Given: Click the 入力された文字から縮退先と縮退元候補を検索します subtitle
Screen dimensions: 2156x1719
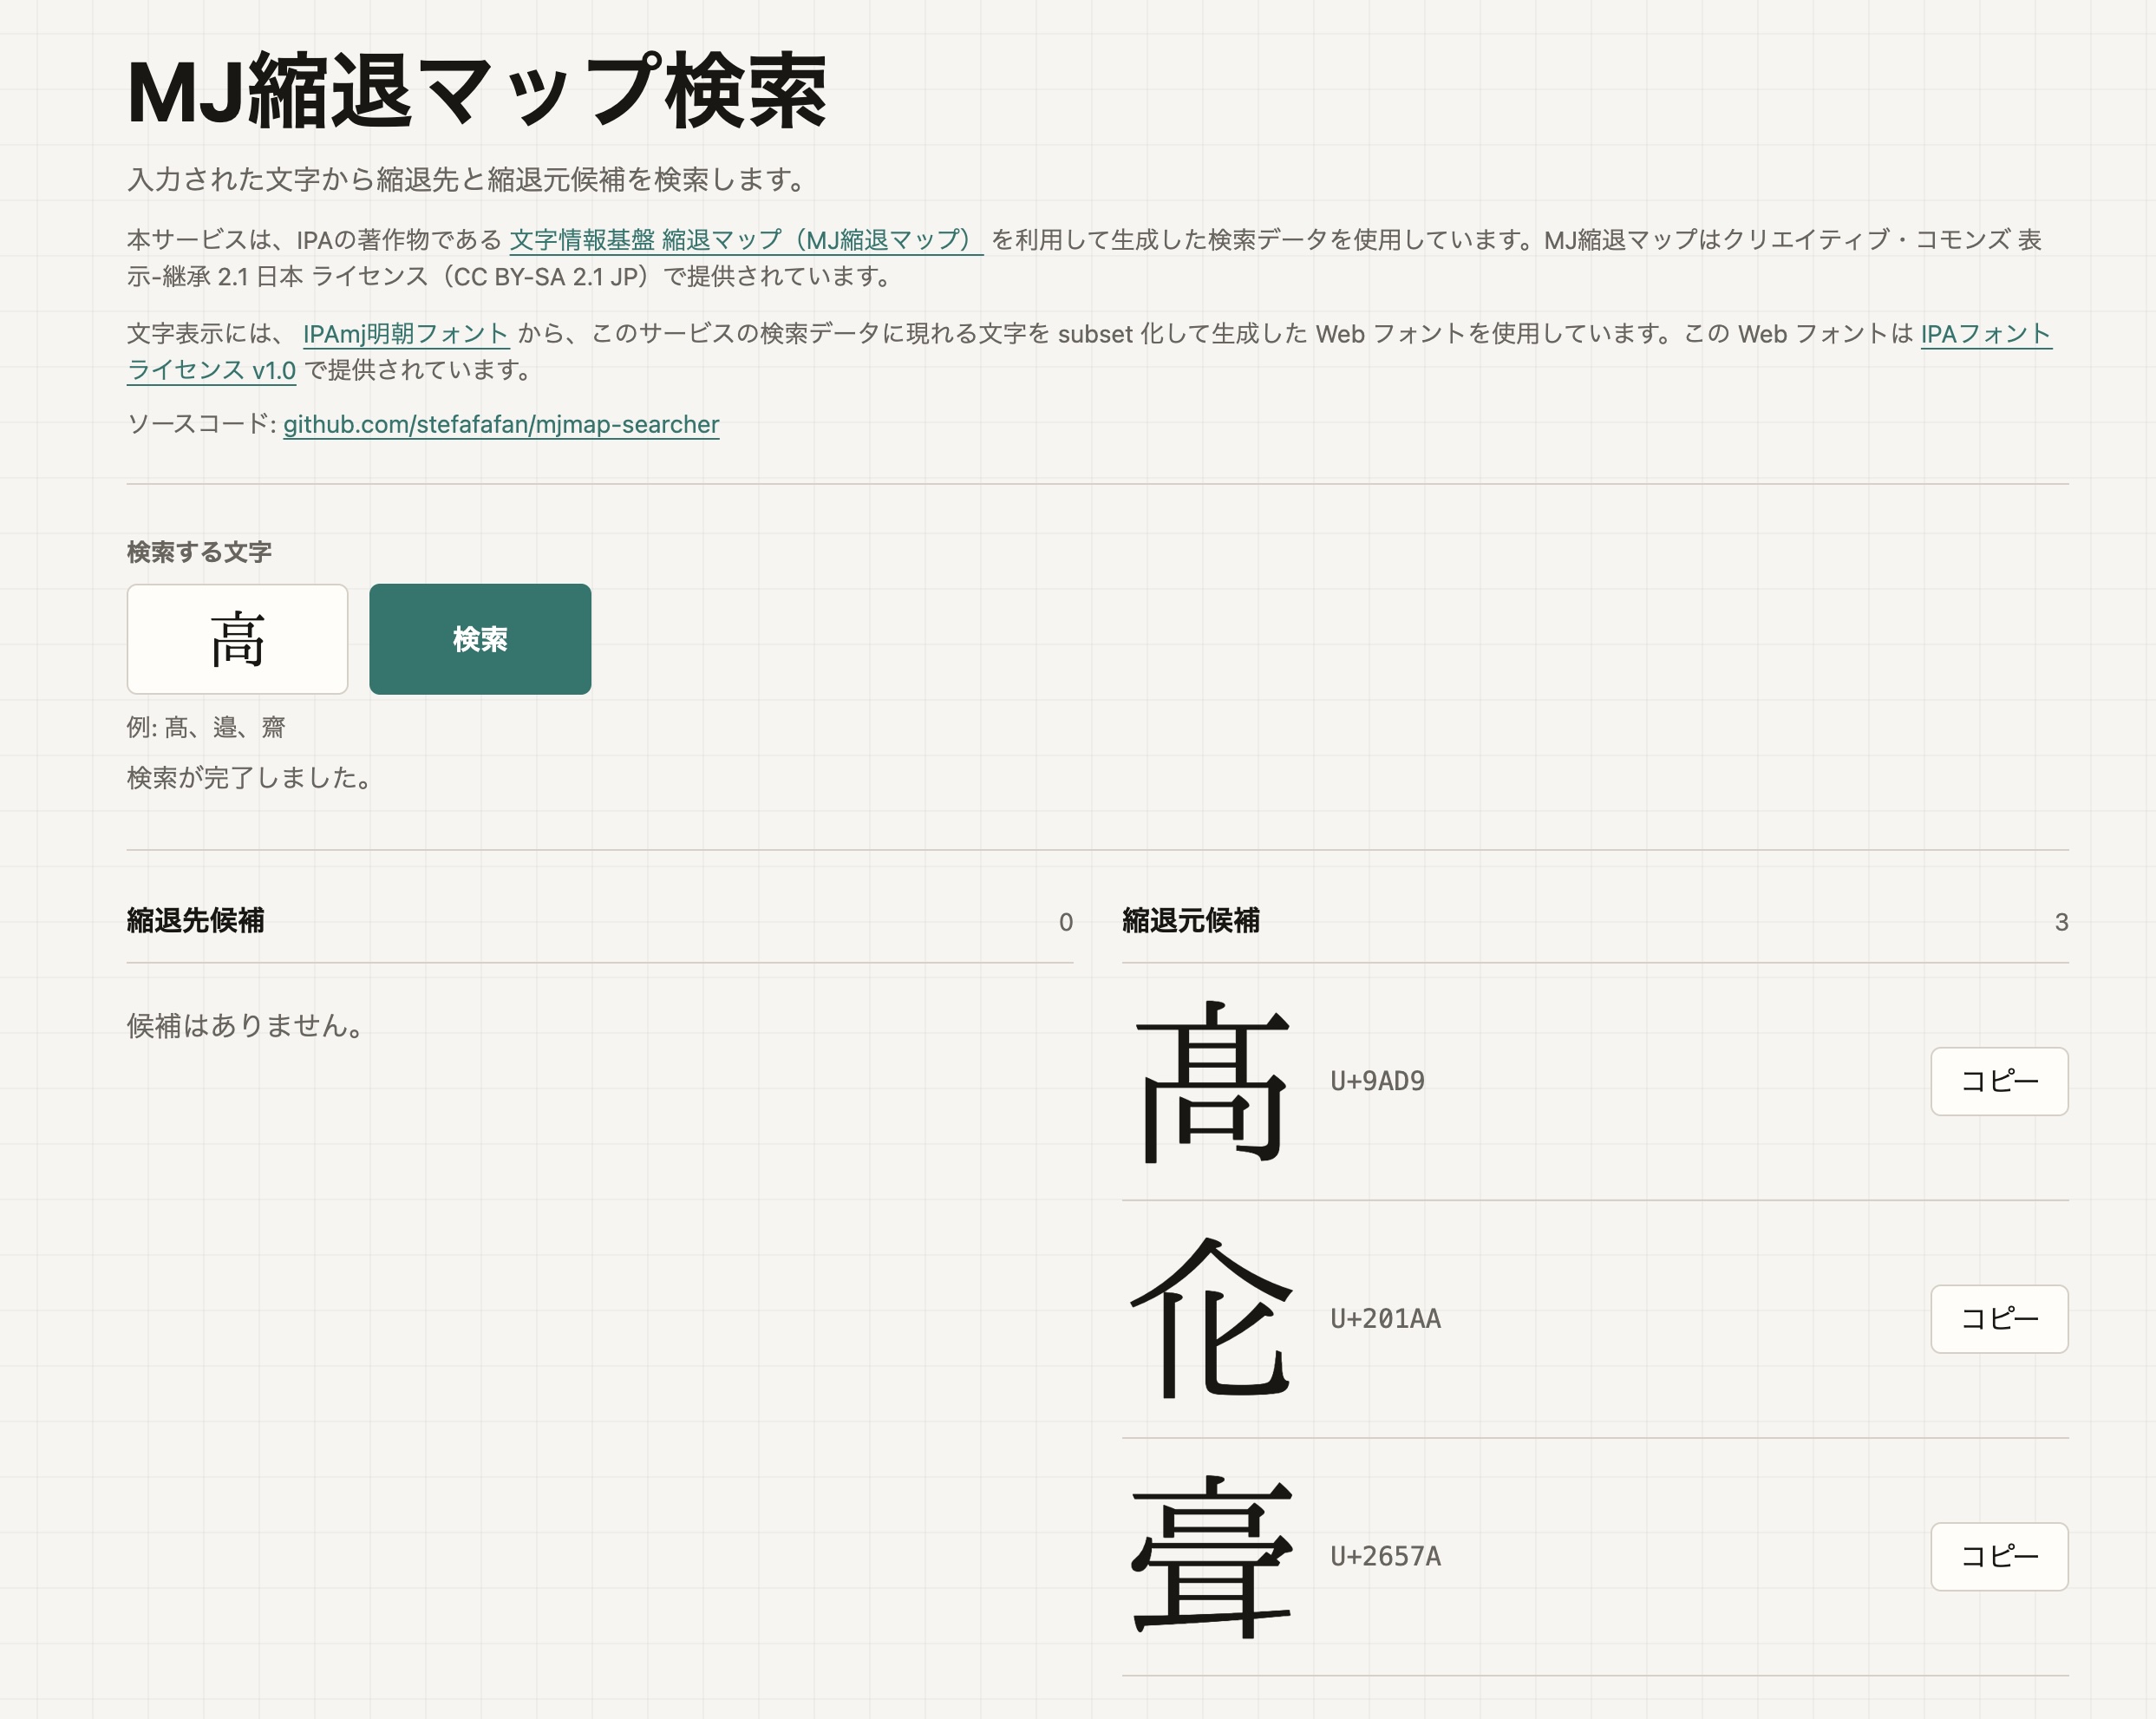Looking at the screenshot, I should point(468,180).
